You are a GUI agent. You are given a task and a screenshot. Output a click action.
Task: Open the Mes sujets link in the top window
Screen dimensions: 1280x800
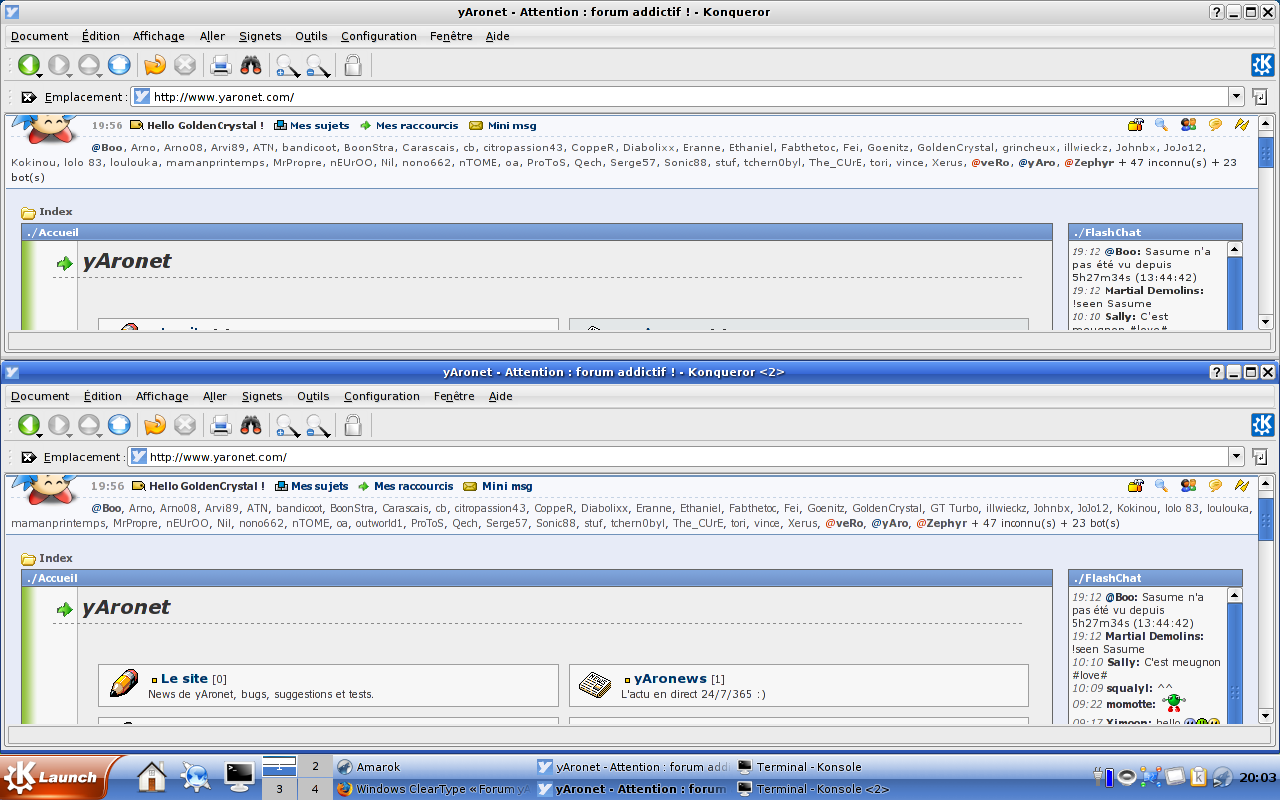(x=319, y=126)
